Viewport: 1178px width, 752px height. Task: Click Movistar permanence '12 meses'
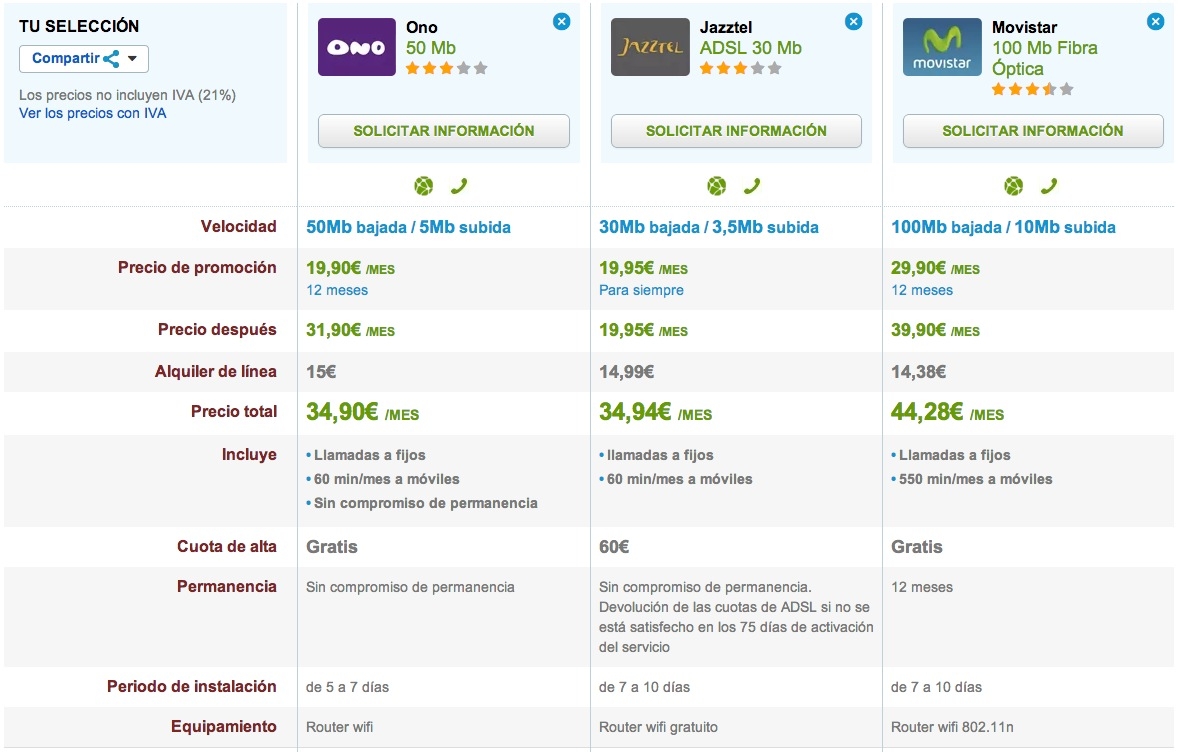(x=922, y=587)
